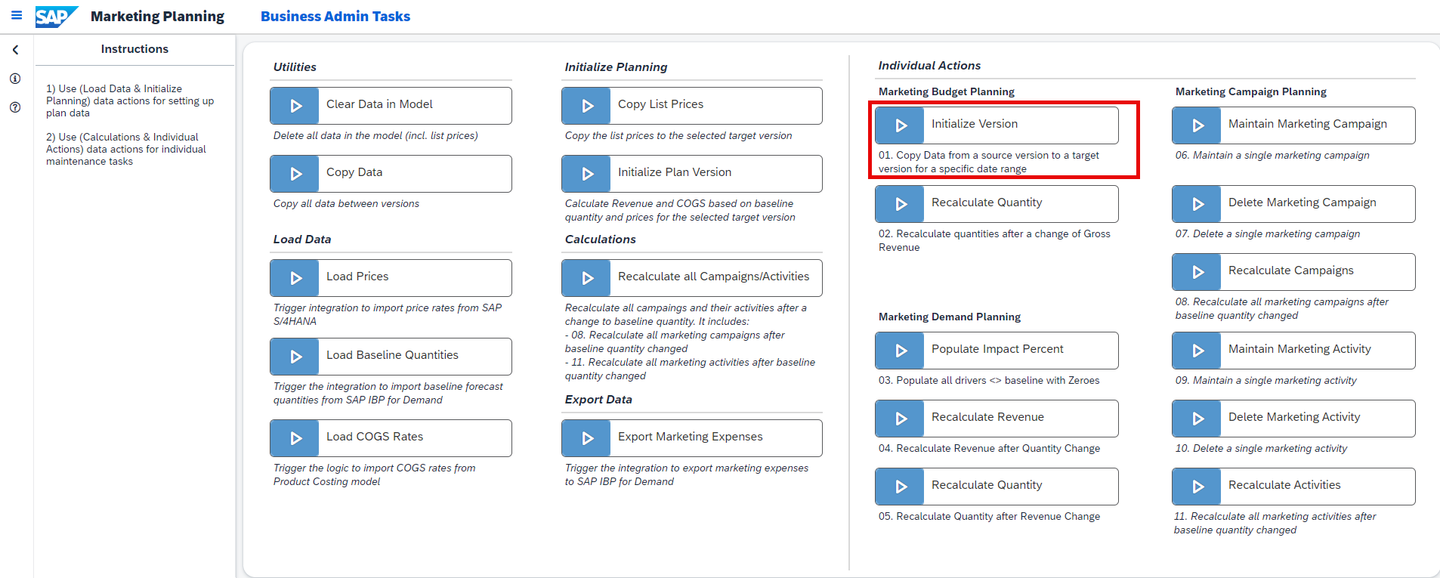Click the Clear Data in Model button label

pos(379,104)
